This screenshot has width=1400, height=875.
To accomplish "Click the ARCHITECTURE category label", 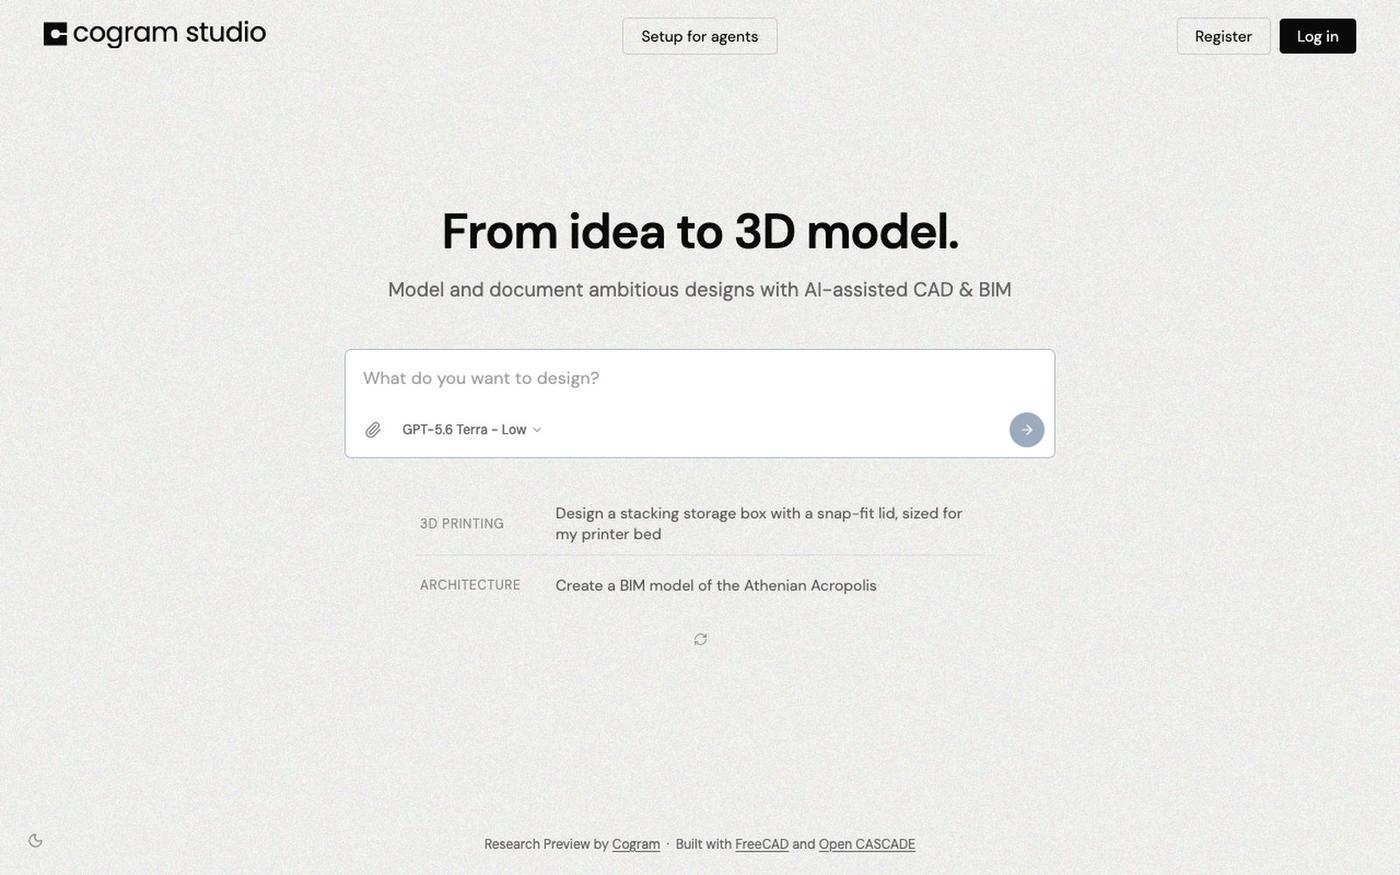I will (x=470, y=585).
